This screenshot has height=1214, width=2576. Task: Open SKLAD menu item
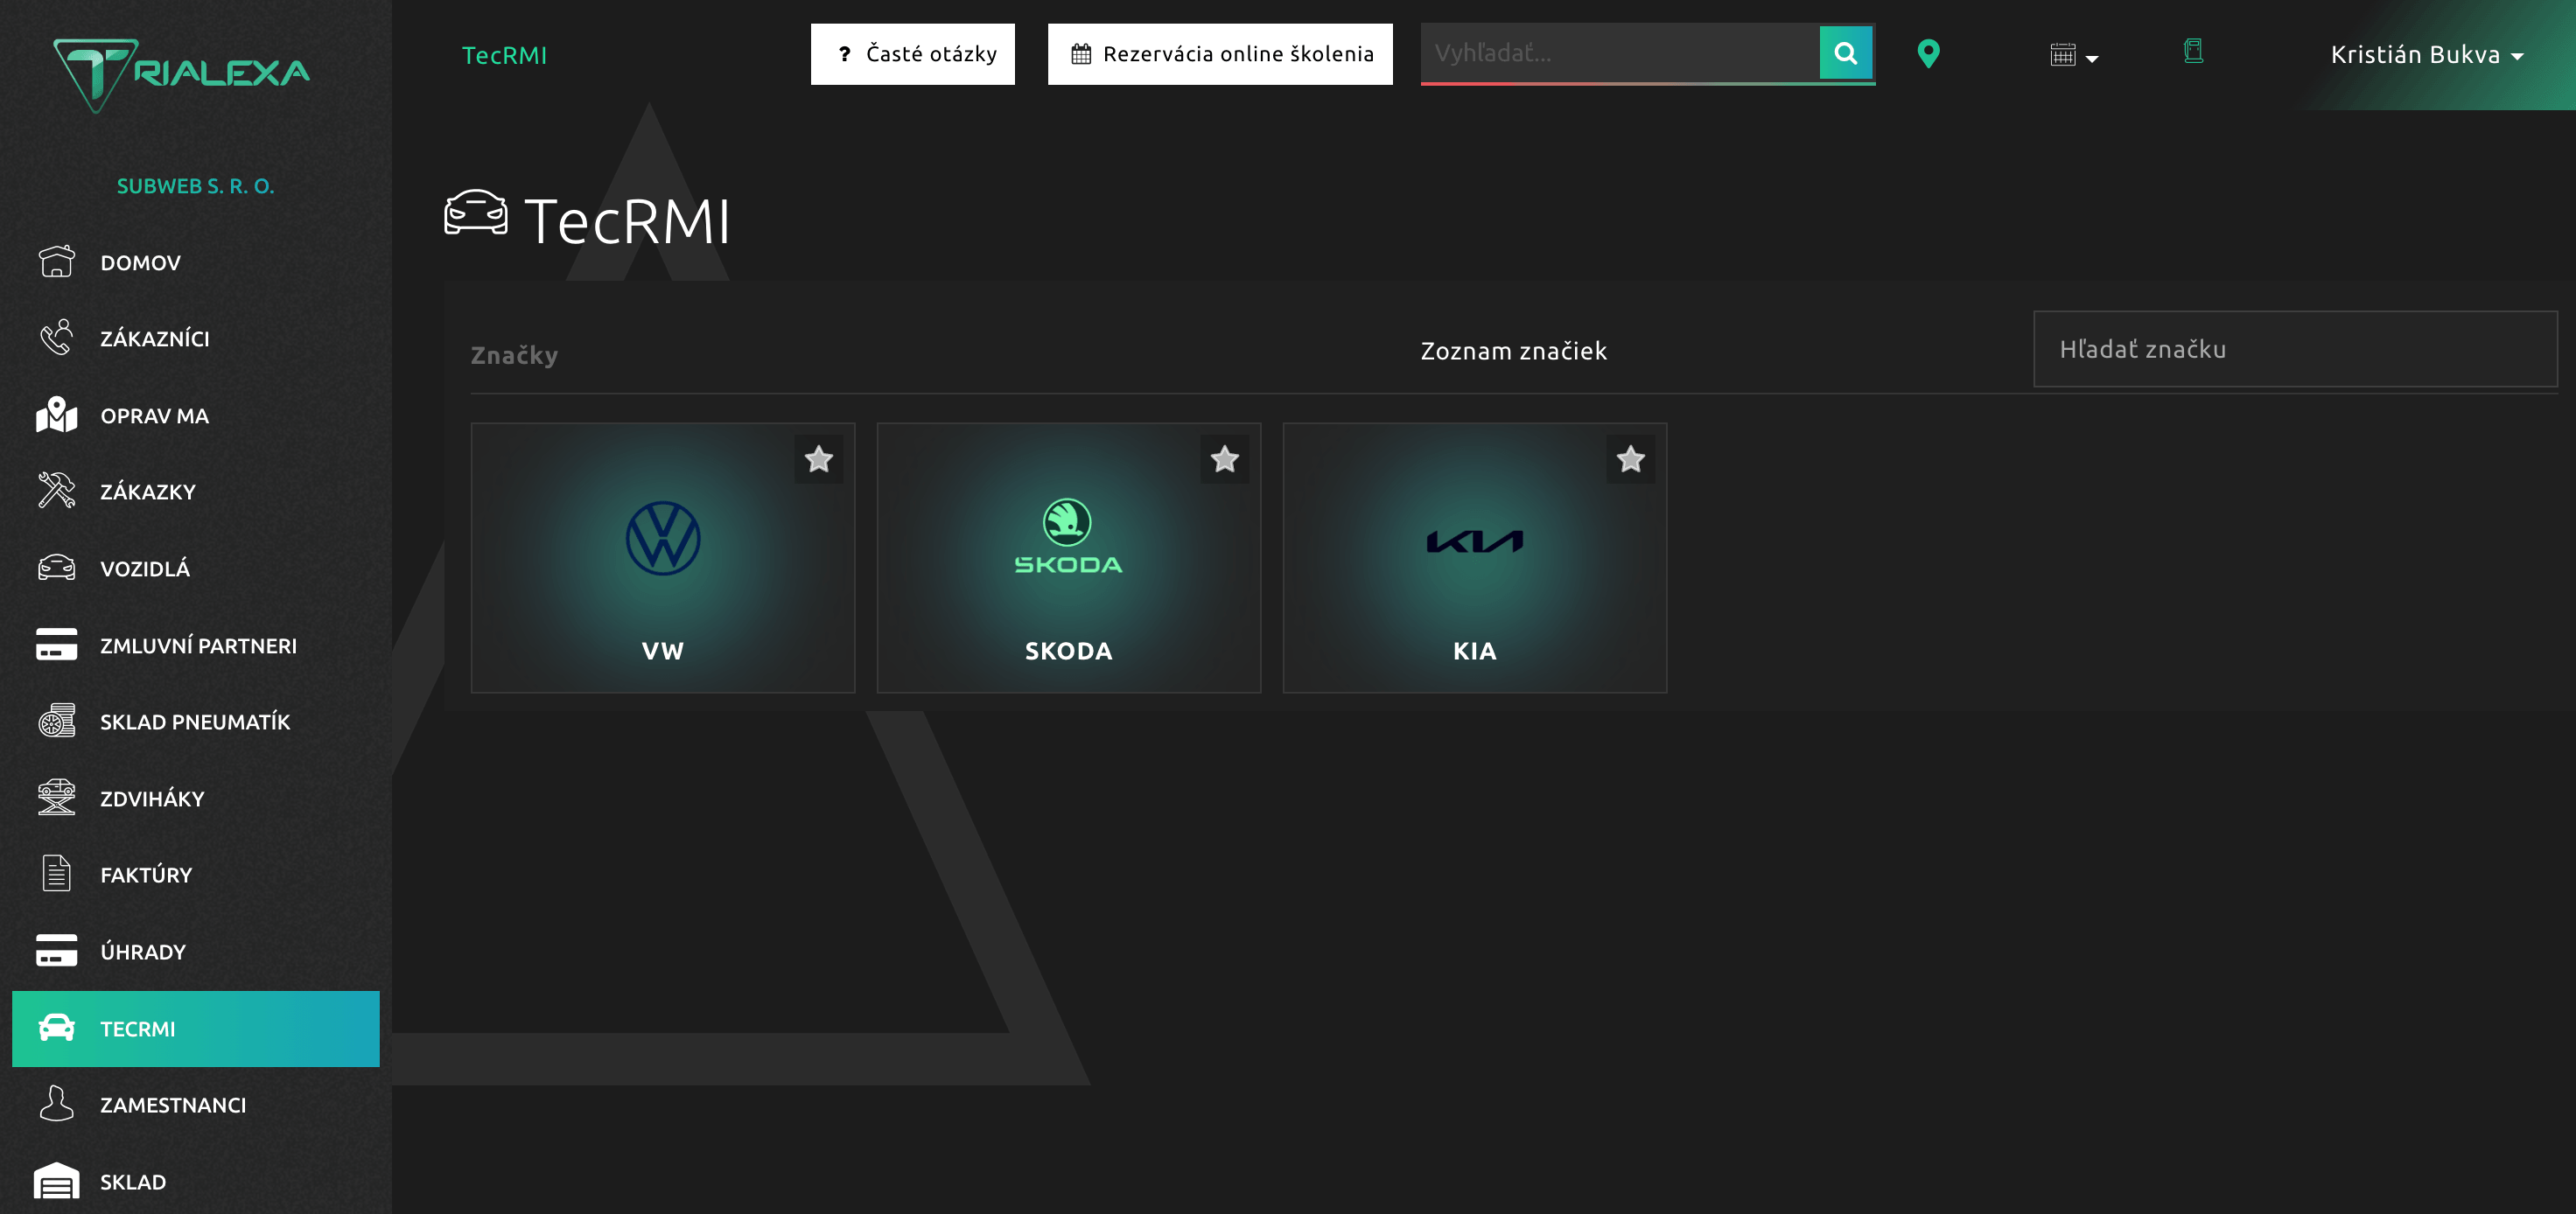point(196,1181)
